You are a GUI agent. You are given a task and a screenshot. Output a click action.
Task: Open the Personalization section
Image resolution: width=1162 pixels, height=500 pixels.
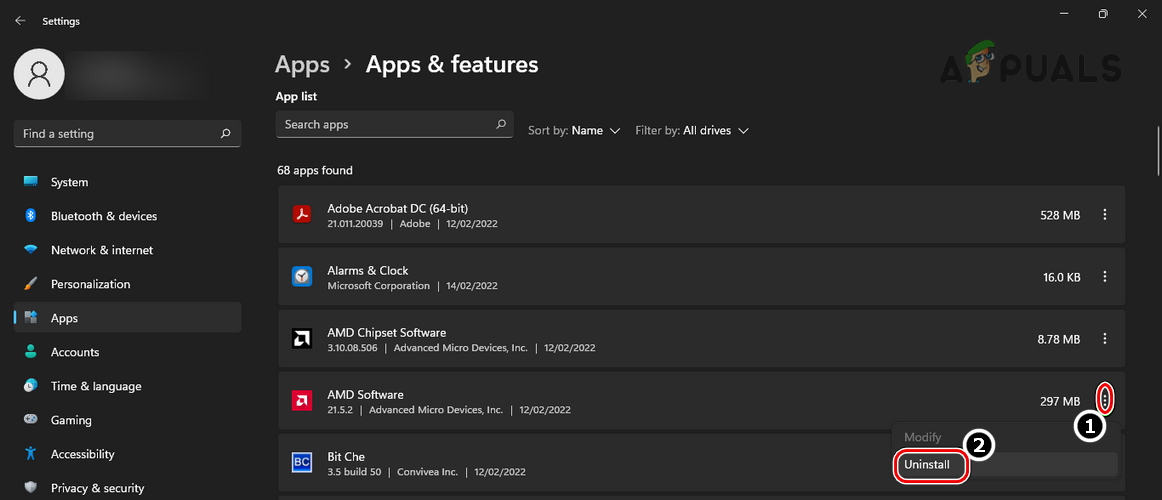point(90,284)
